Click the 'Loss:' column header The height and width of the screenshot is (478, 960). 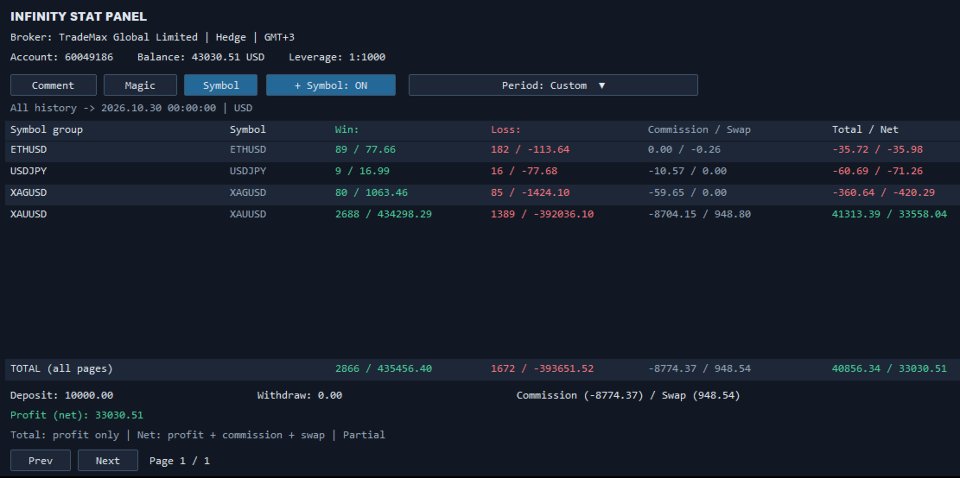[506, 130]
